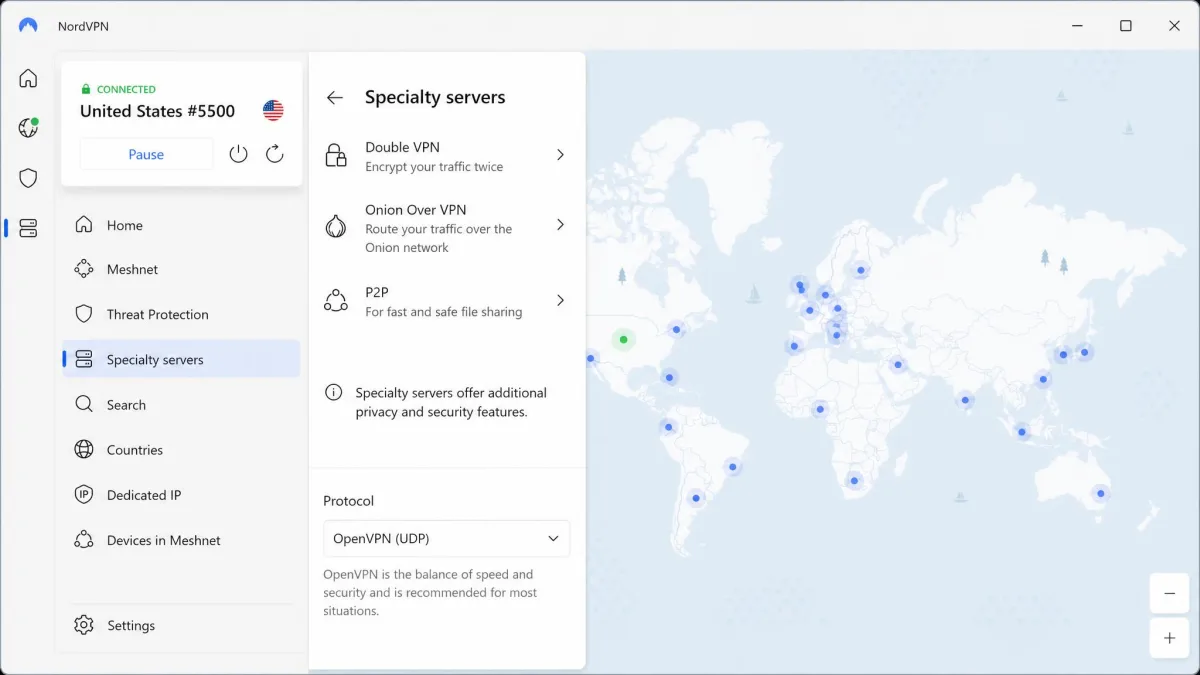Screen dimensions: 1200x675
Task: Click the United States #5500 server name
Action: tap(157, 111)
